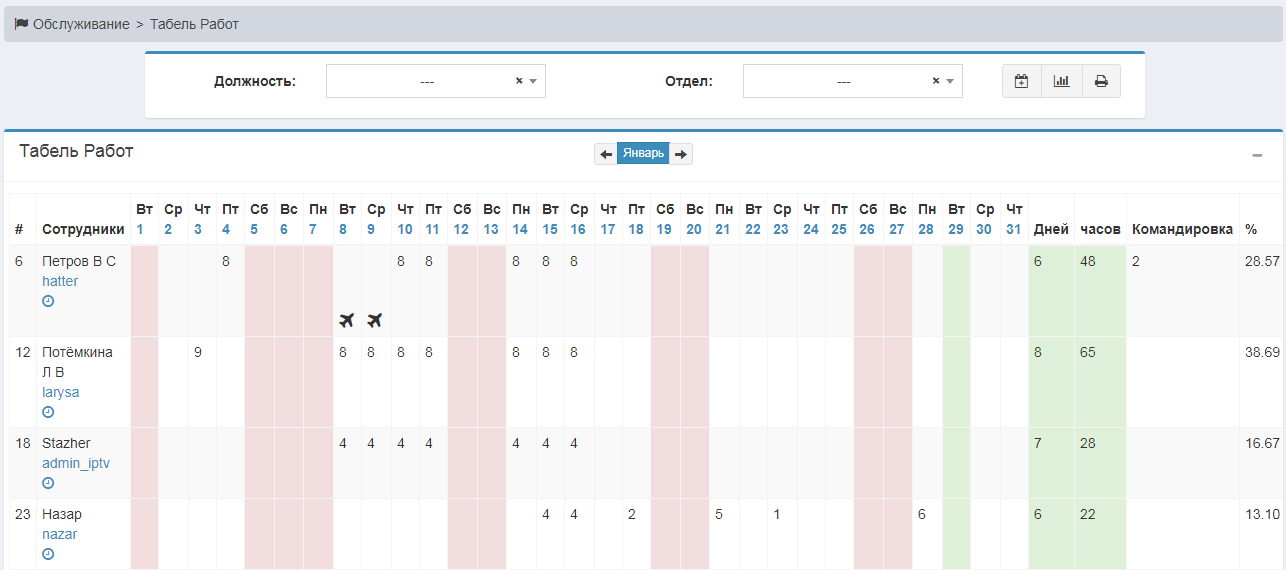This screenshot has height=570, width=1286.
Task: Go to previous month with left arrow
Action: point(606,154)
